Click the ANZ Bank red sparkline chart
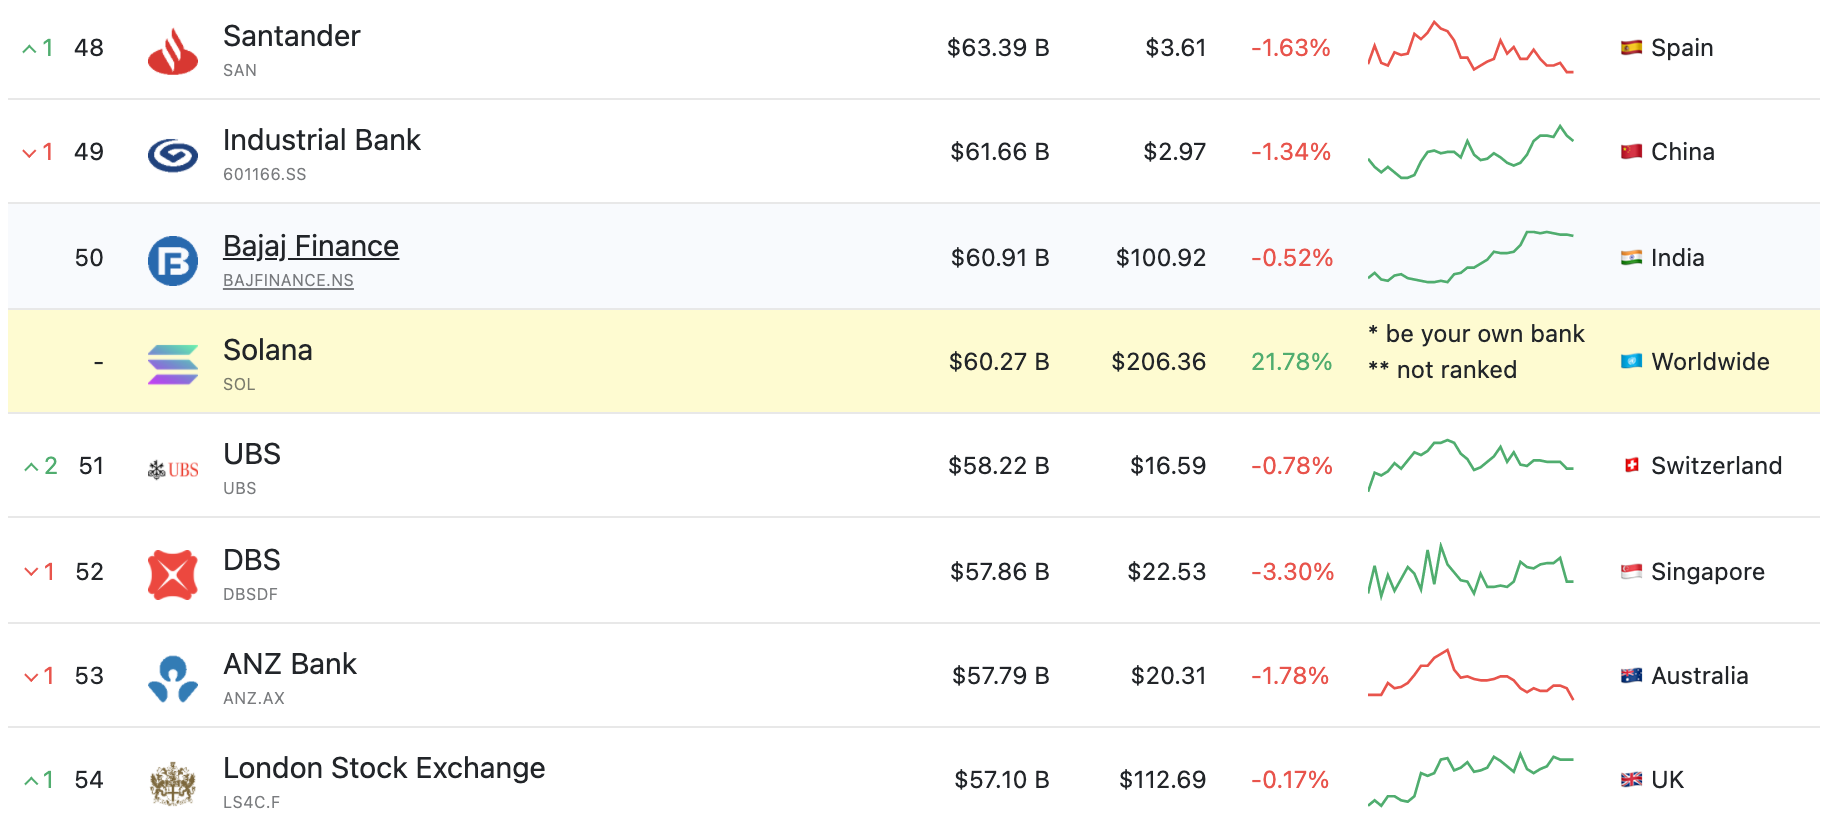The height and width of the screenshot is (828, 1840). point(1470,675)
